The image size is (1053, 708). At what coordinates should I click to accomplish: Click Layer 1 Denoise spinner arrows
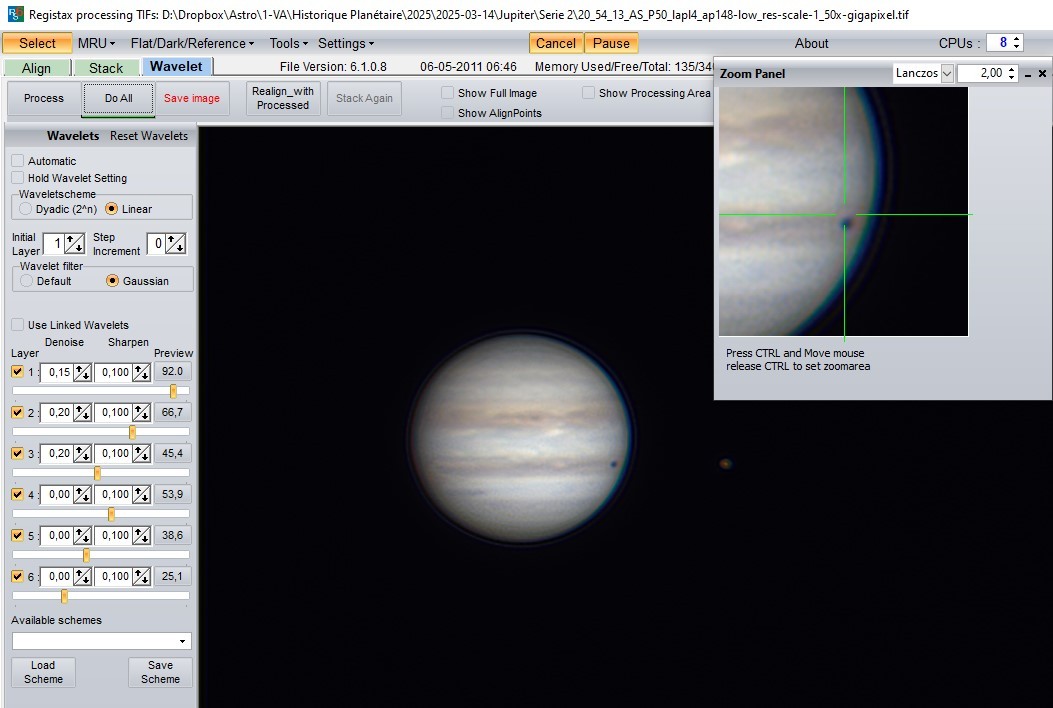click(82, 372)
